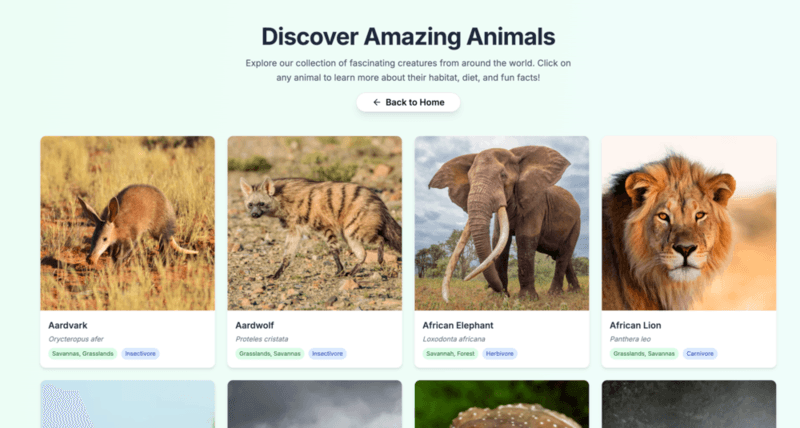Click the African Lion photo

pyautogui.click(x=689, y=223)
